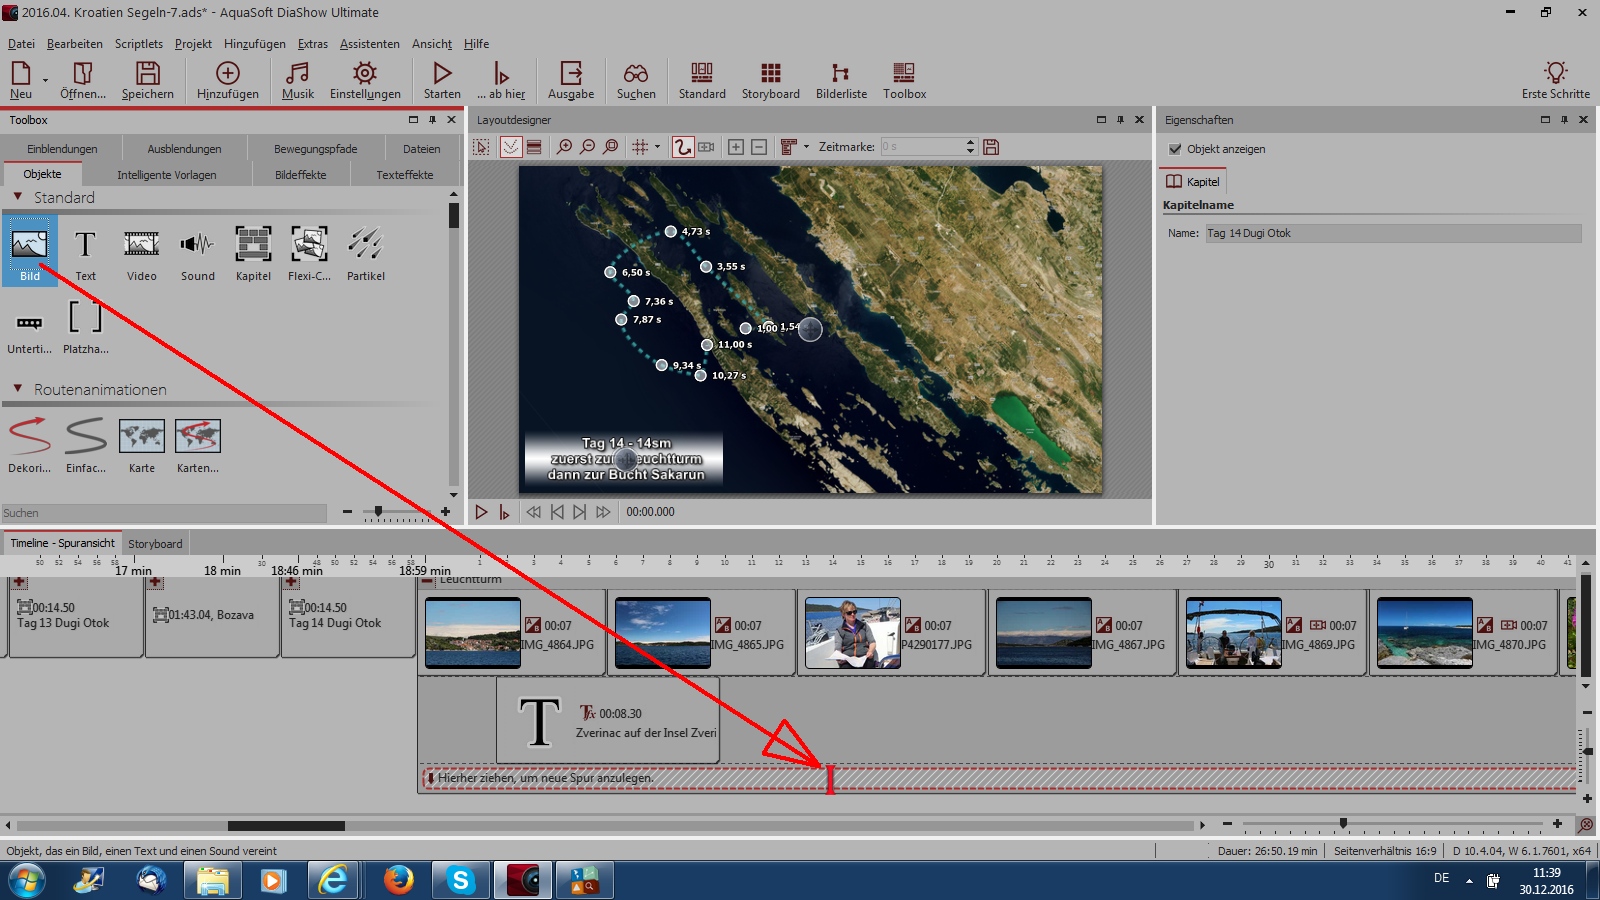The width and height of the screenshot is (1600, 900).
Task: Open the Bilderliste view
Action: [x=841, y=80]
